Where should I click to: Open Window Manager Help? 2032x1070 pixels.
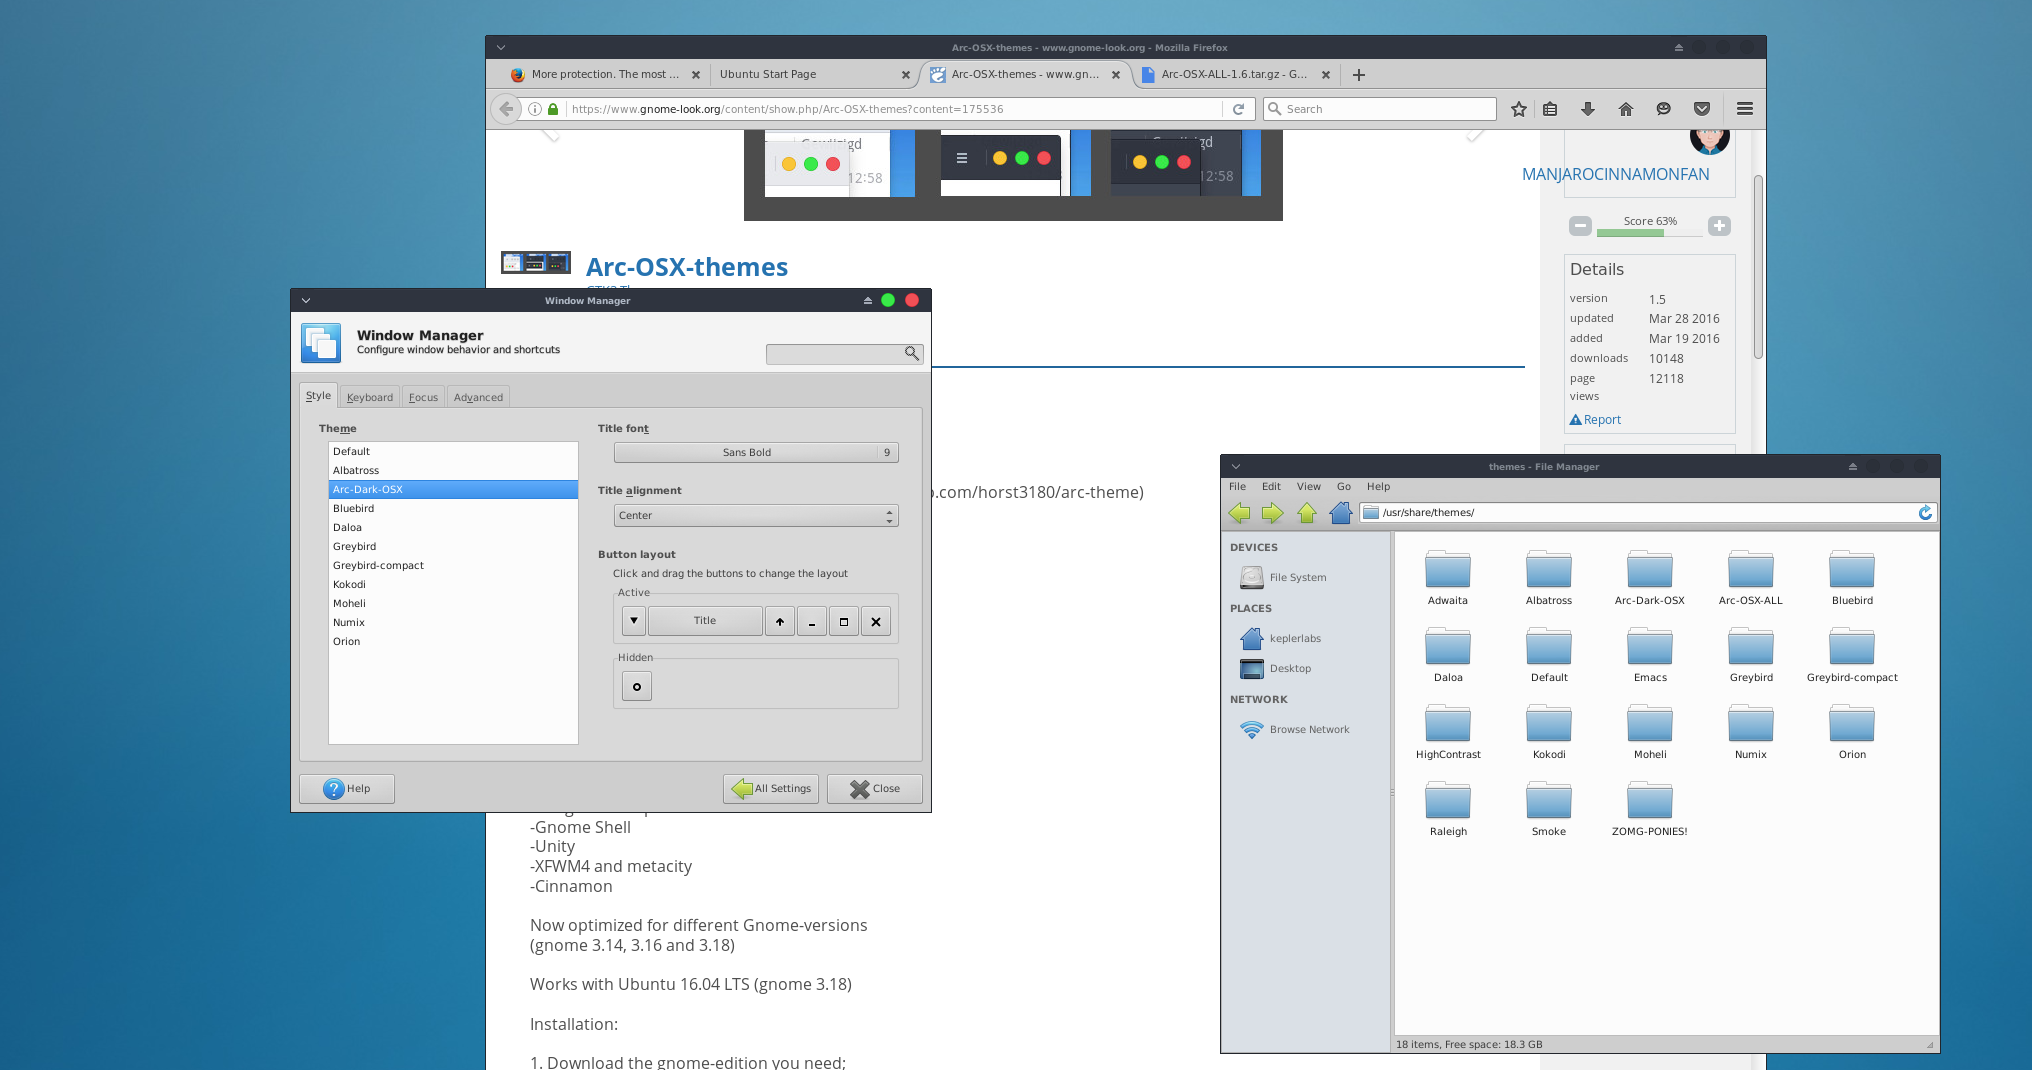[347, 789]
